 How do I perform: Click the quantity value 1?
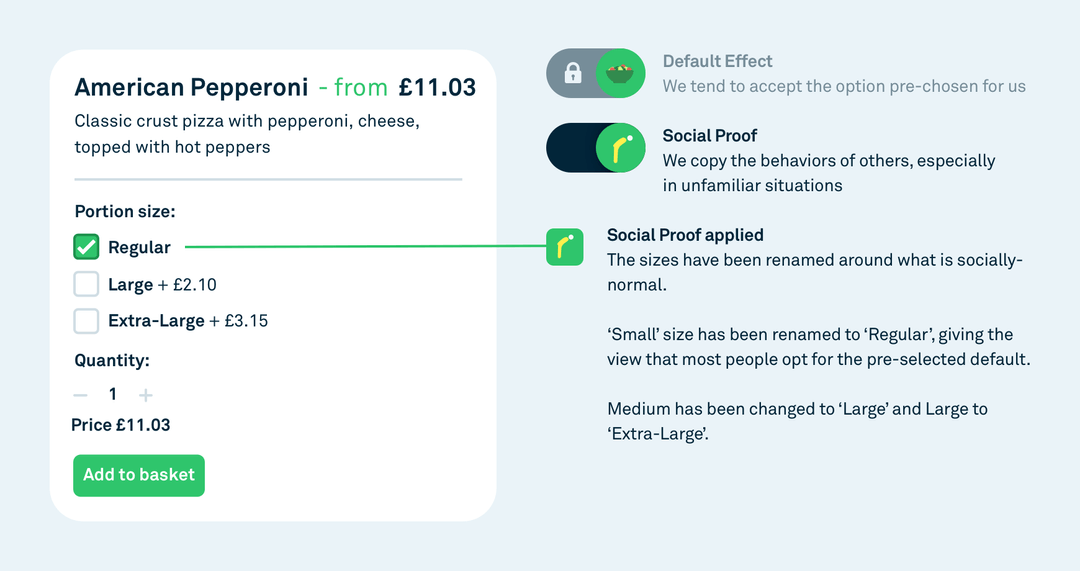pyautogui.click(x=113, y=394)
